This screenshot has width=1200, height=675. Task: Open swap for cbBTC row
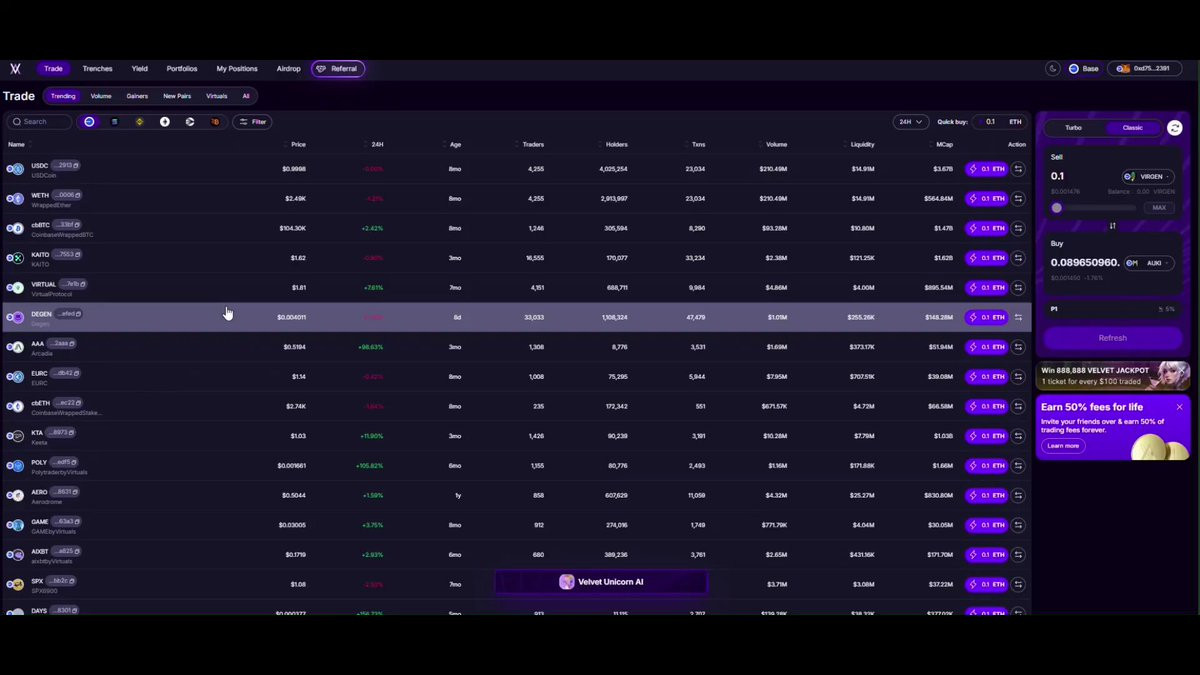1018,228
